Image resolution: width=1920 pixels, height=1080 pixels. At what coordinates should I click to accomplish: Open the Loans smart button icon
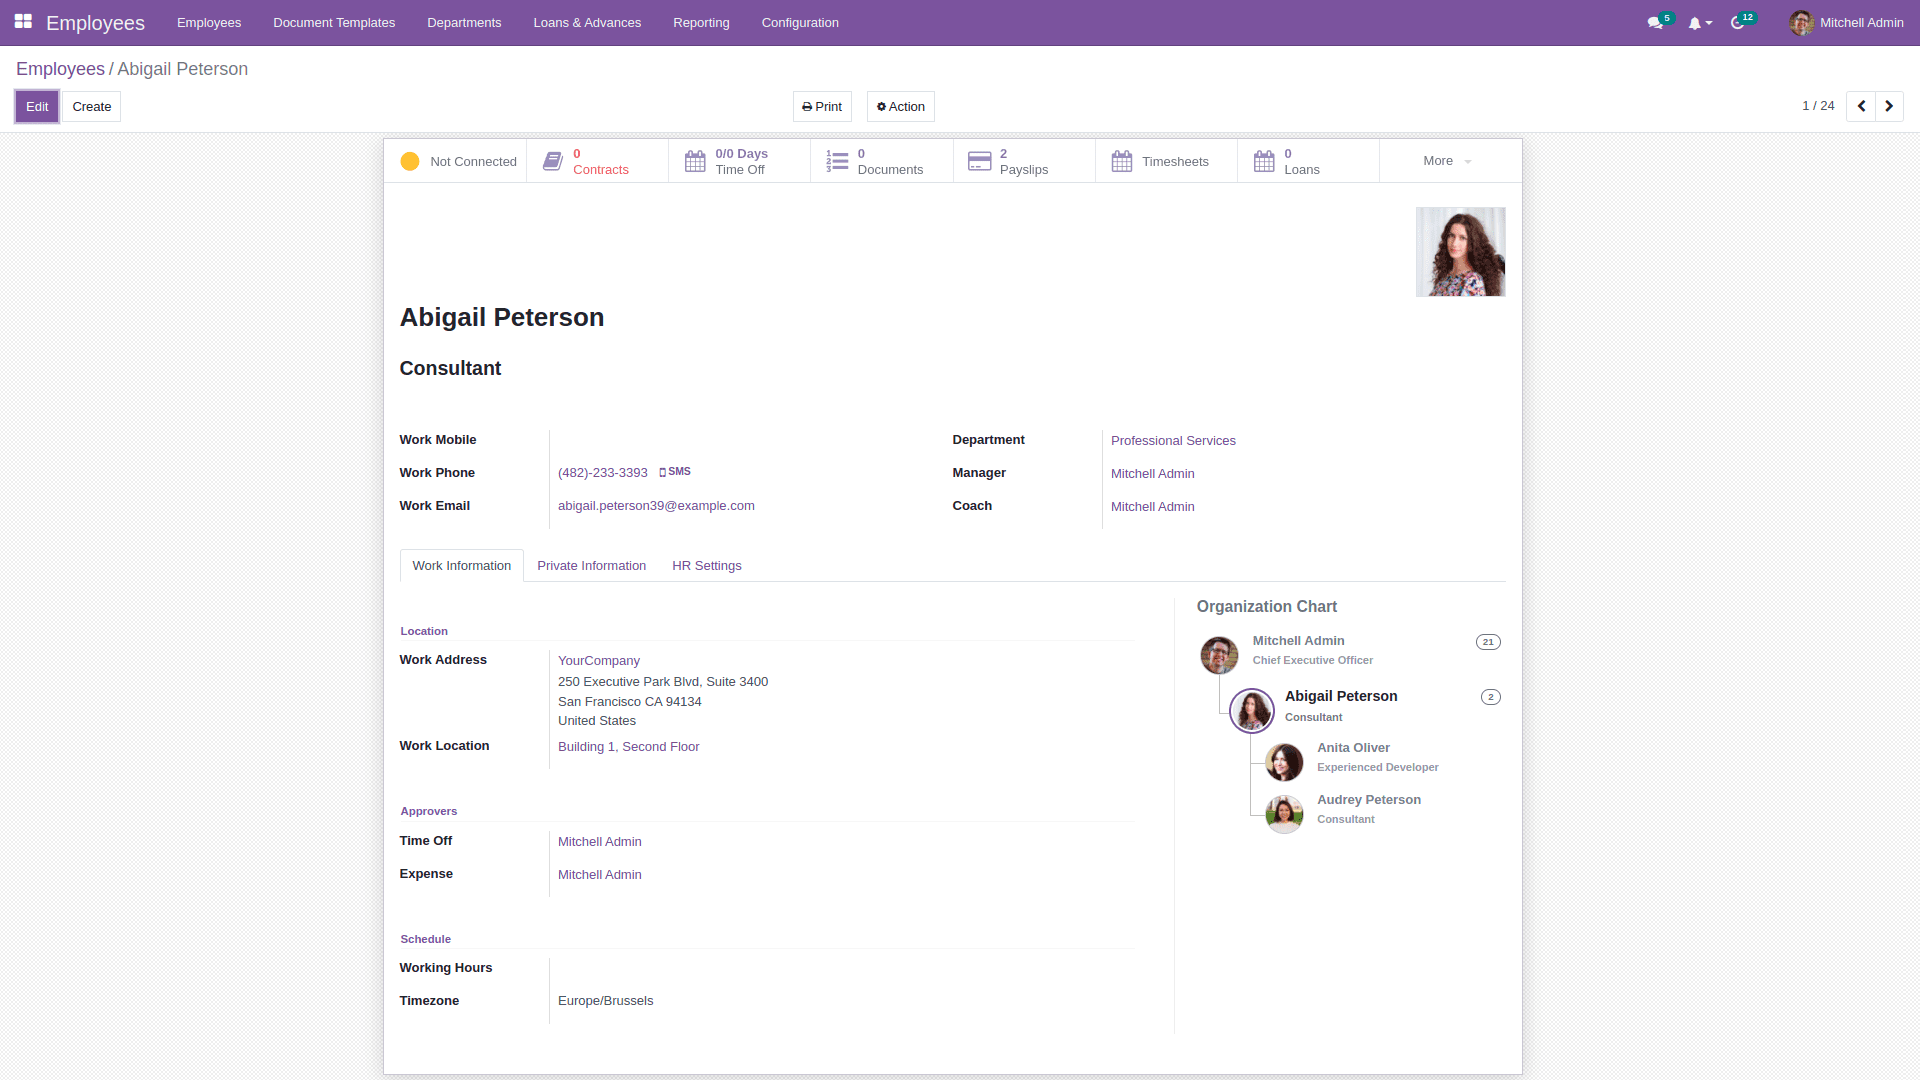[1265, 160]
